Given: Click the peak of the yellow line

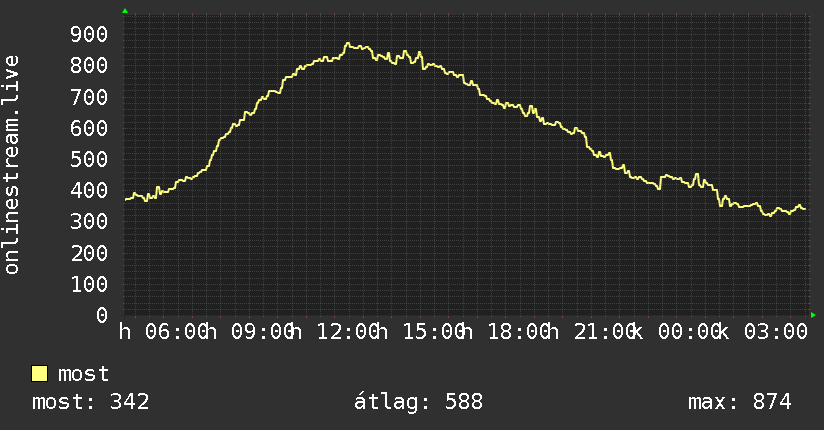Looking at the screenshot, I should coord(347,44).
